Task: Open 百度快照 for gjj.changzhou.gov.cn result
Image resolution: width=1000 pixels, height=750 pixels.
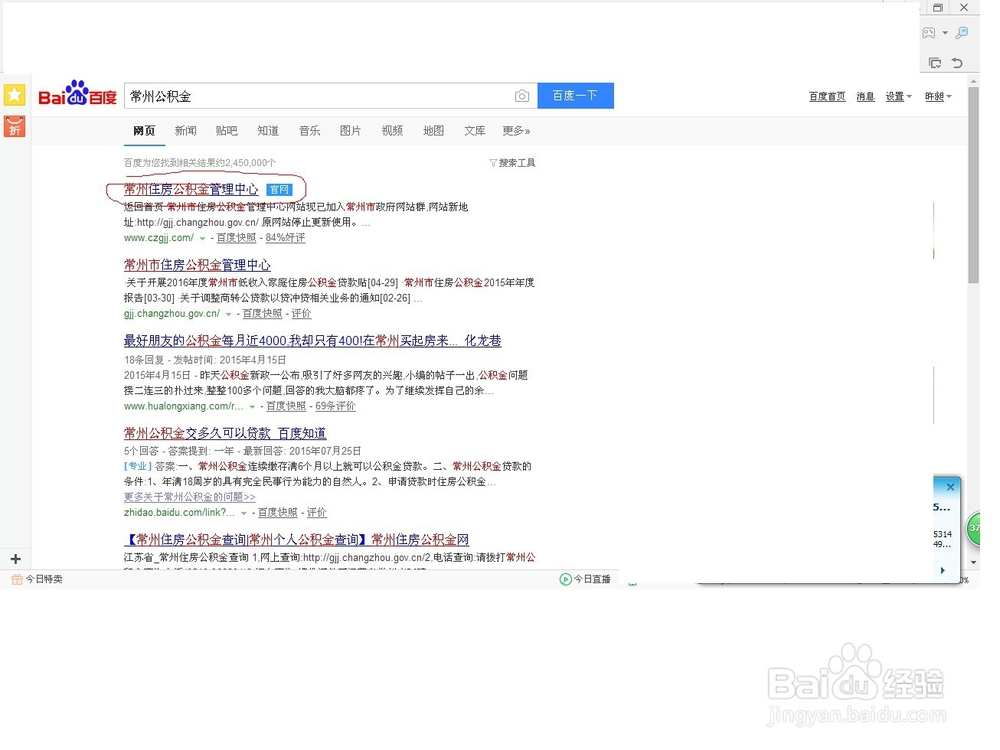Action: 262,314
